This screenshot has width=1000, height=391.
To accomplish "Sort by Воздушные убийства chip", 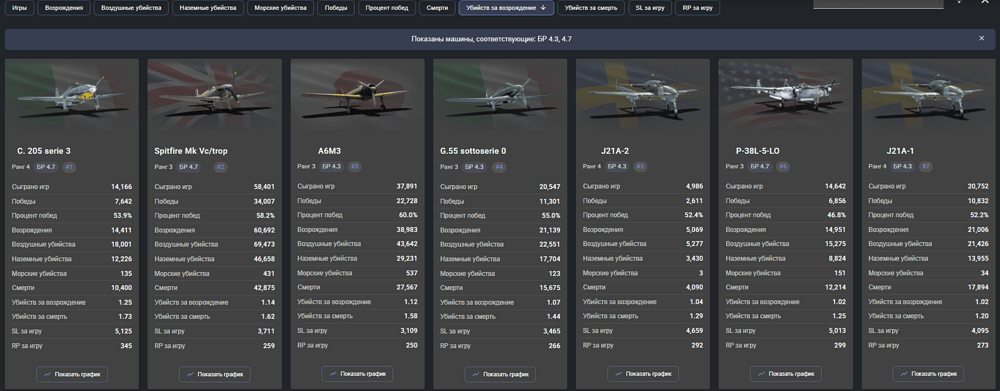I will pos(131,8).
